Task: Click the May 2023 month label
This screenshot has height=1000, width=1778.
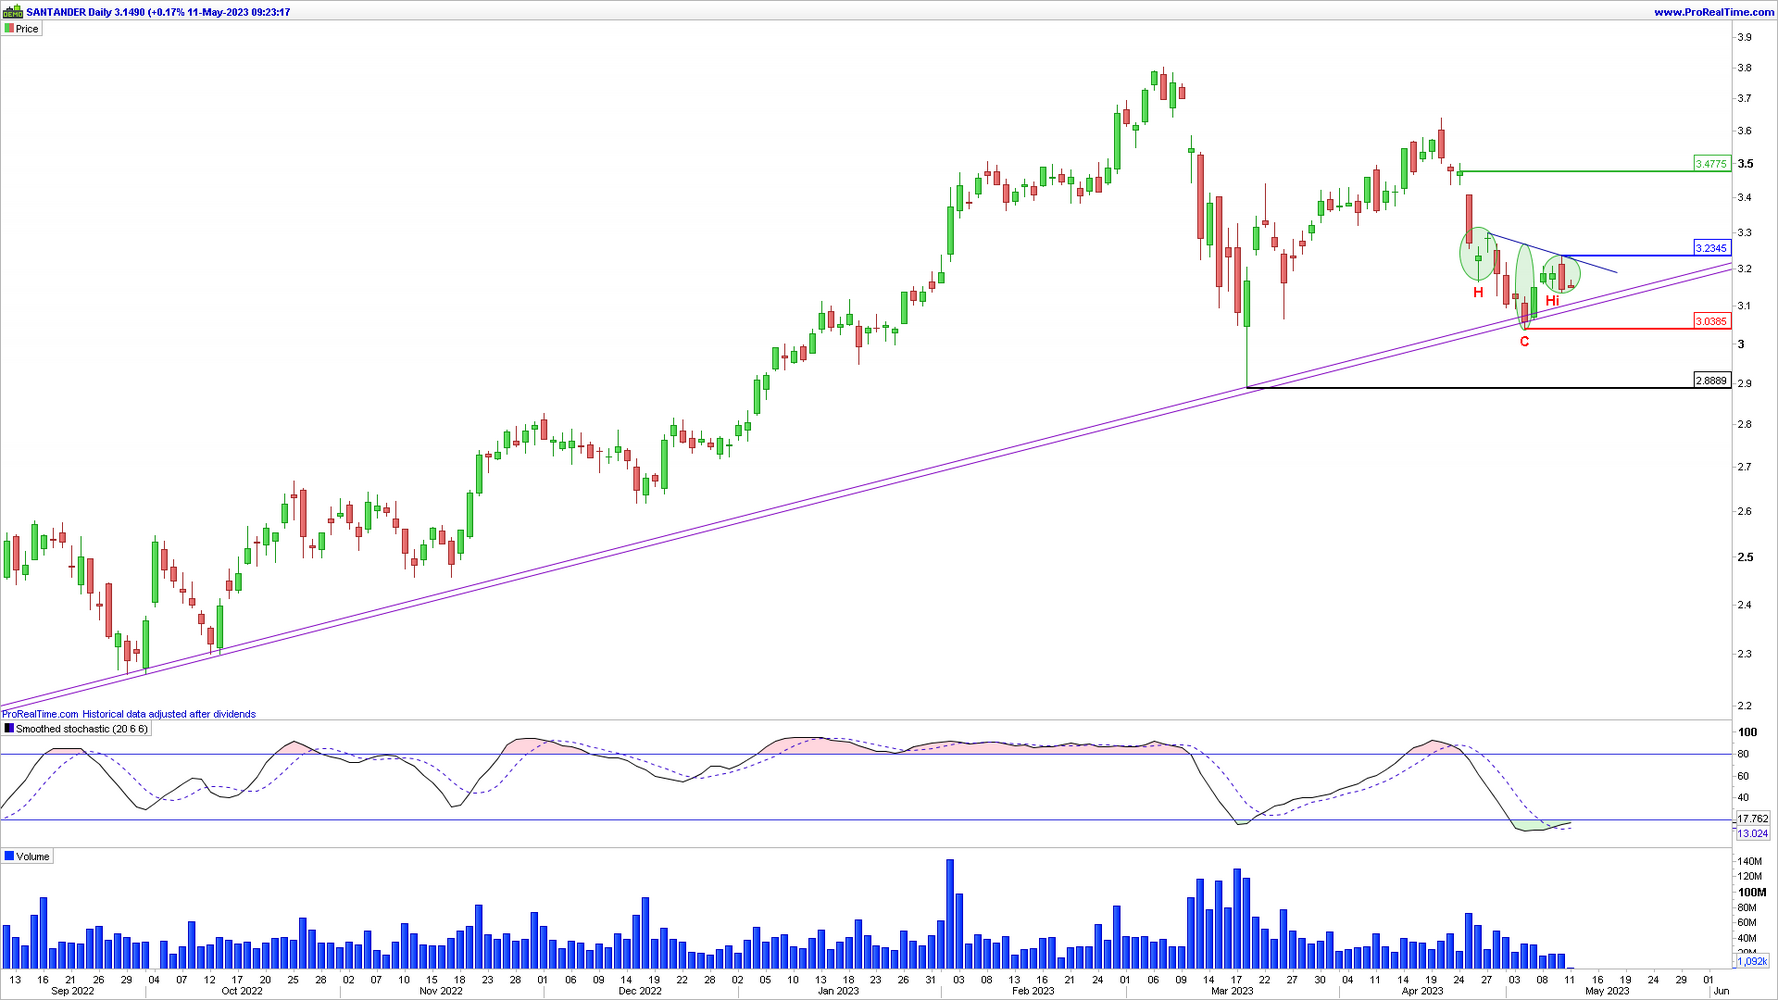Action: 1607,992
